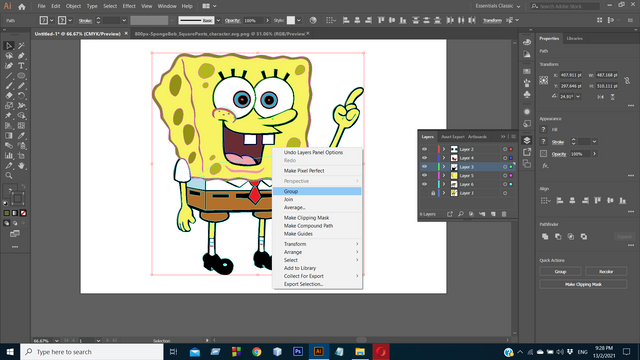This screenshot has height=360, width=640.
Task: Click Make Clipping Mask button in Quick Actions
Action: click(x=583, y=284)
